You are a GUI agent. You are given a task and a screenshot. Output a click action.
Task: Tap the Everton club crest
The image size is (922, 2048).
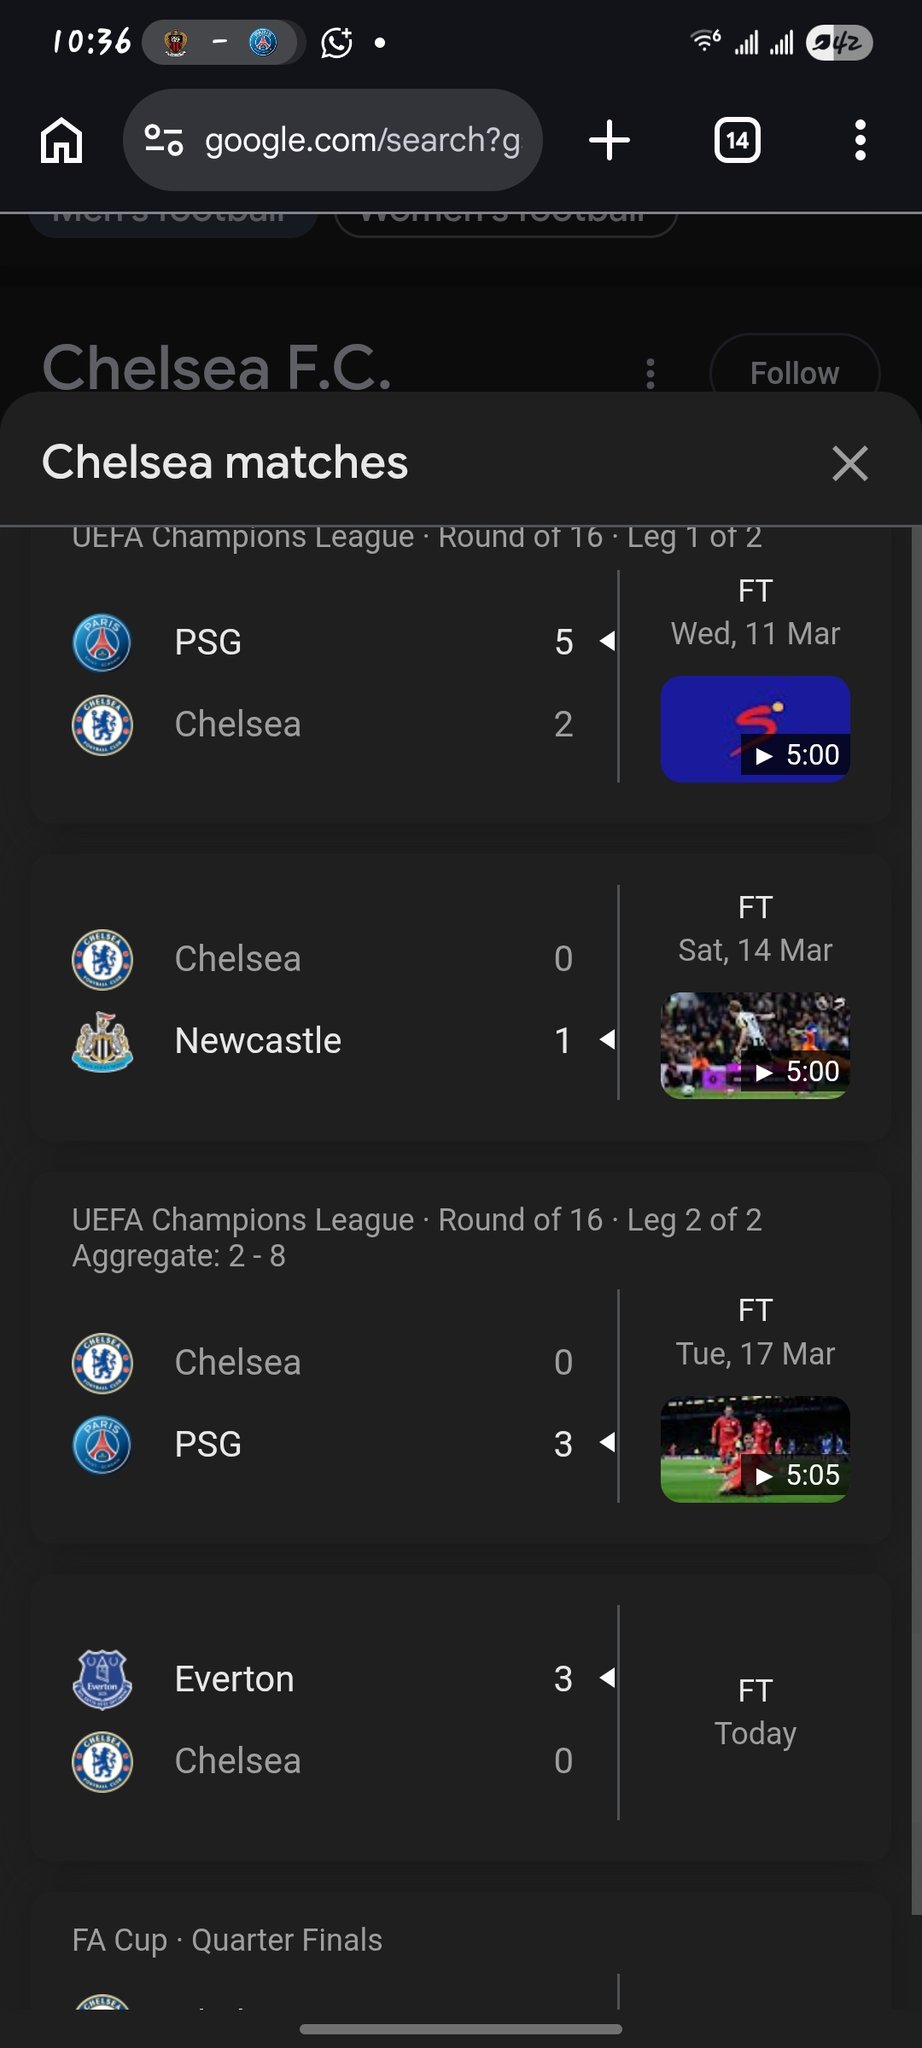click(102, 1679)
